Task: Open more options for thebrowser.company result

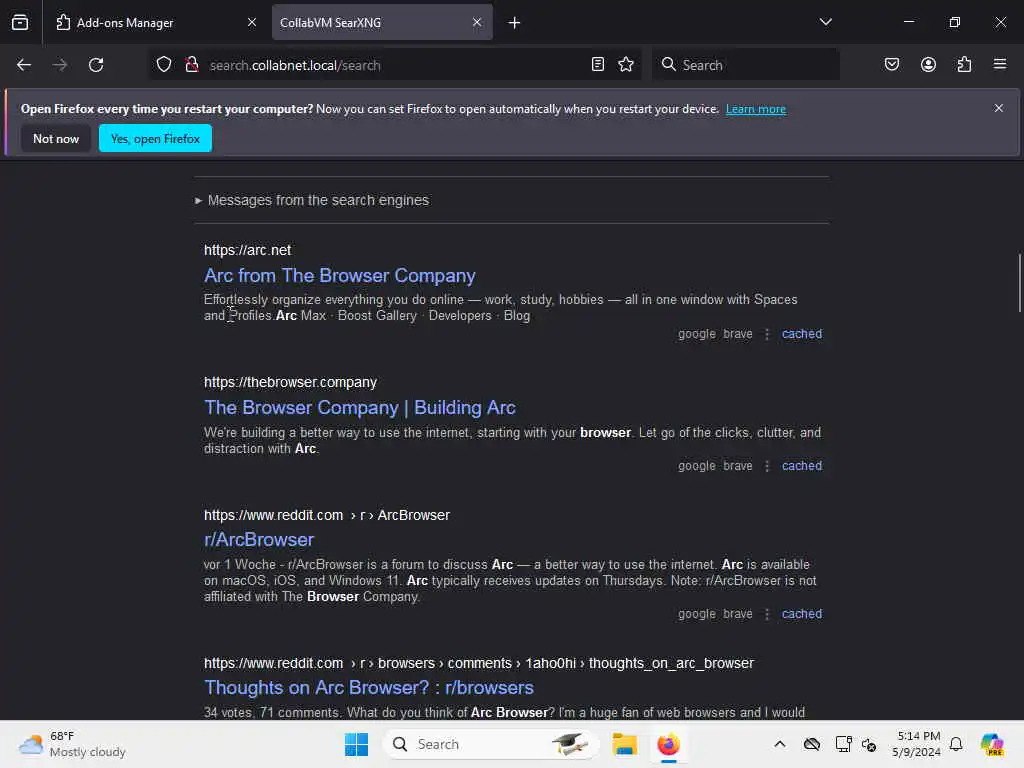Action: 767,466
